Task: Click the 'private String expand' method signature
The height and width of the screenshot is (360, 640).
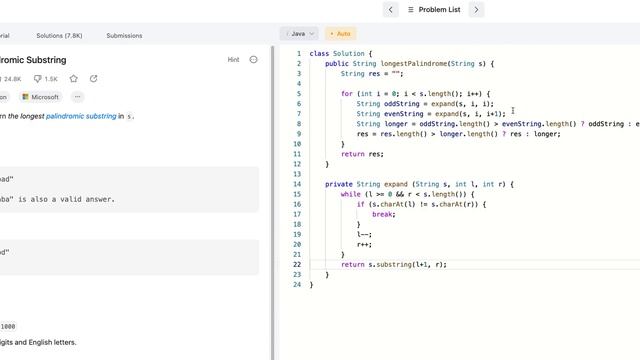Action: (419, 184)
